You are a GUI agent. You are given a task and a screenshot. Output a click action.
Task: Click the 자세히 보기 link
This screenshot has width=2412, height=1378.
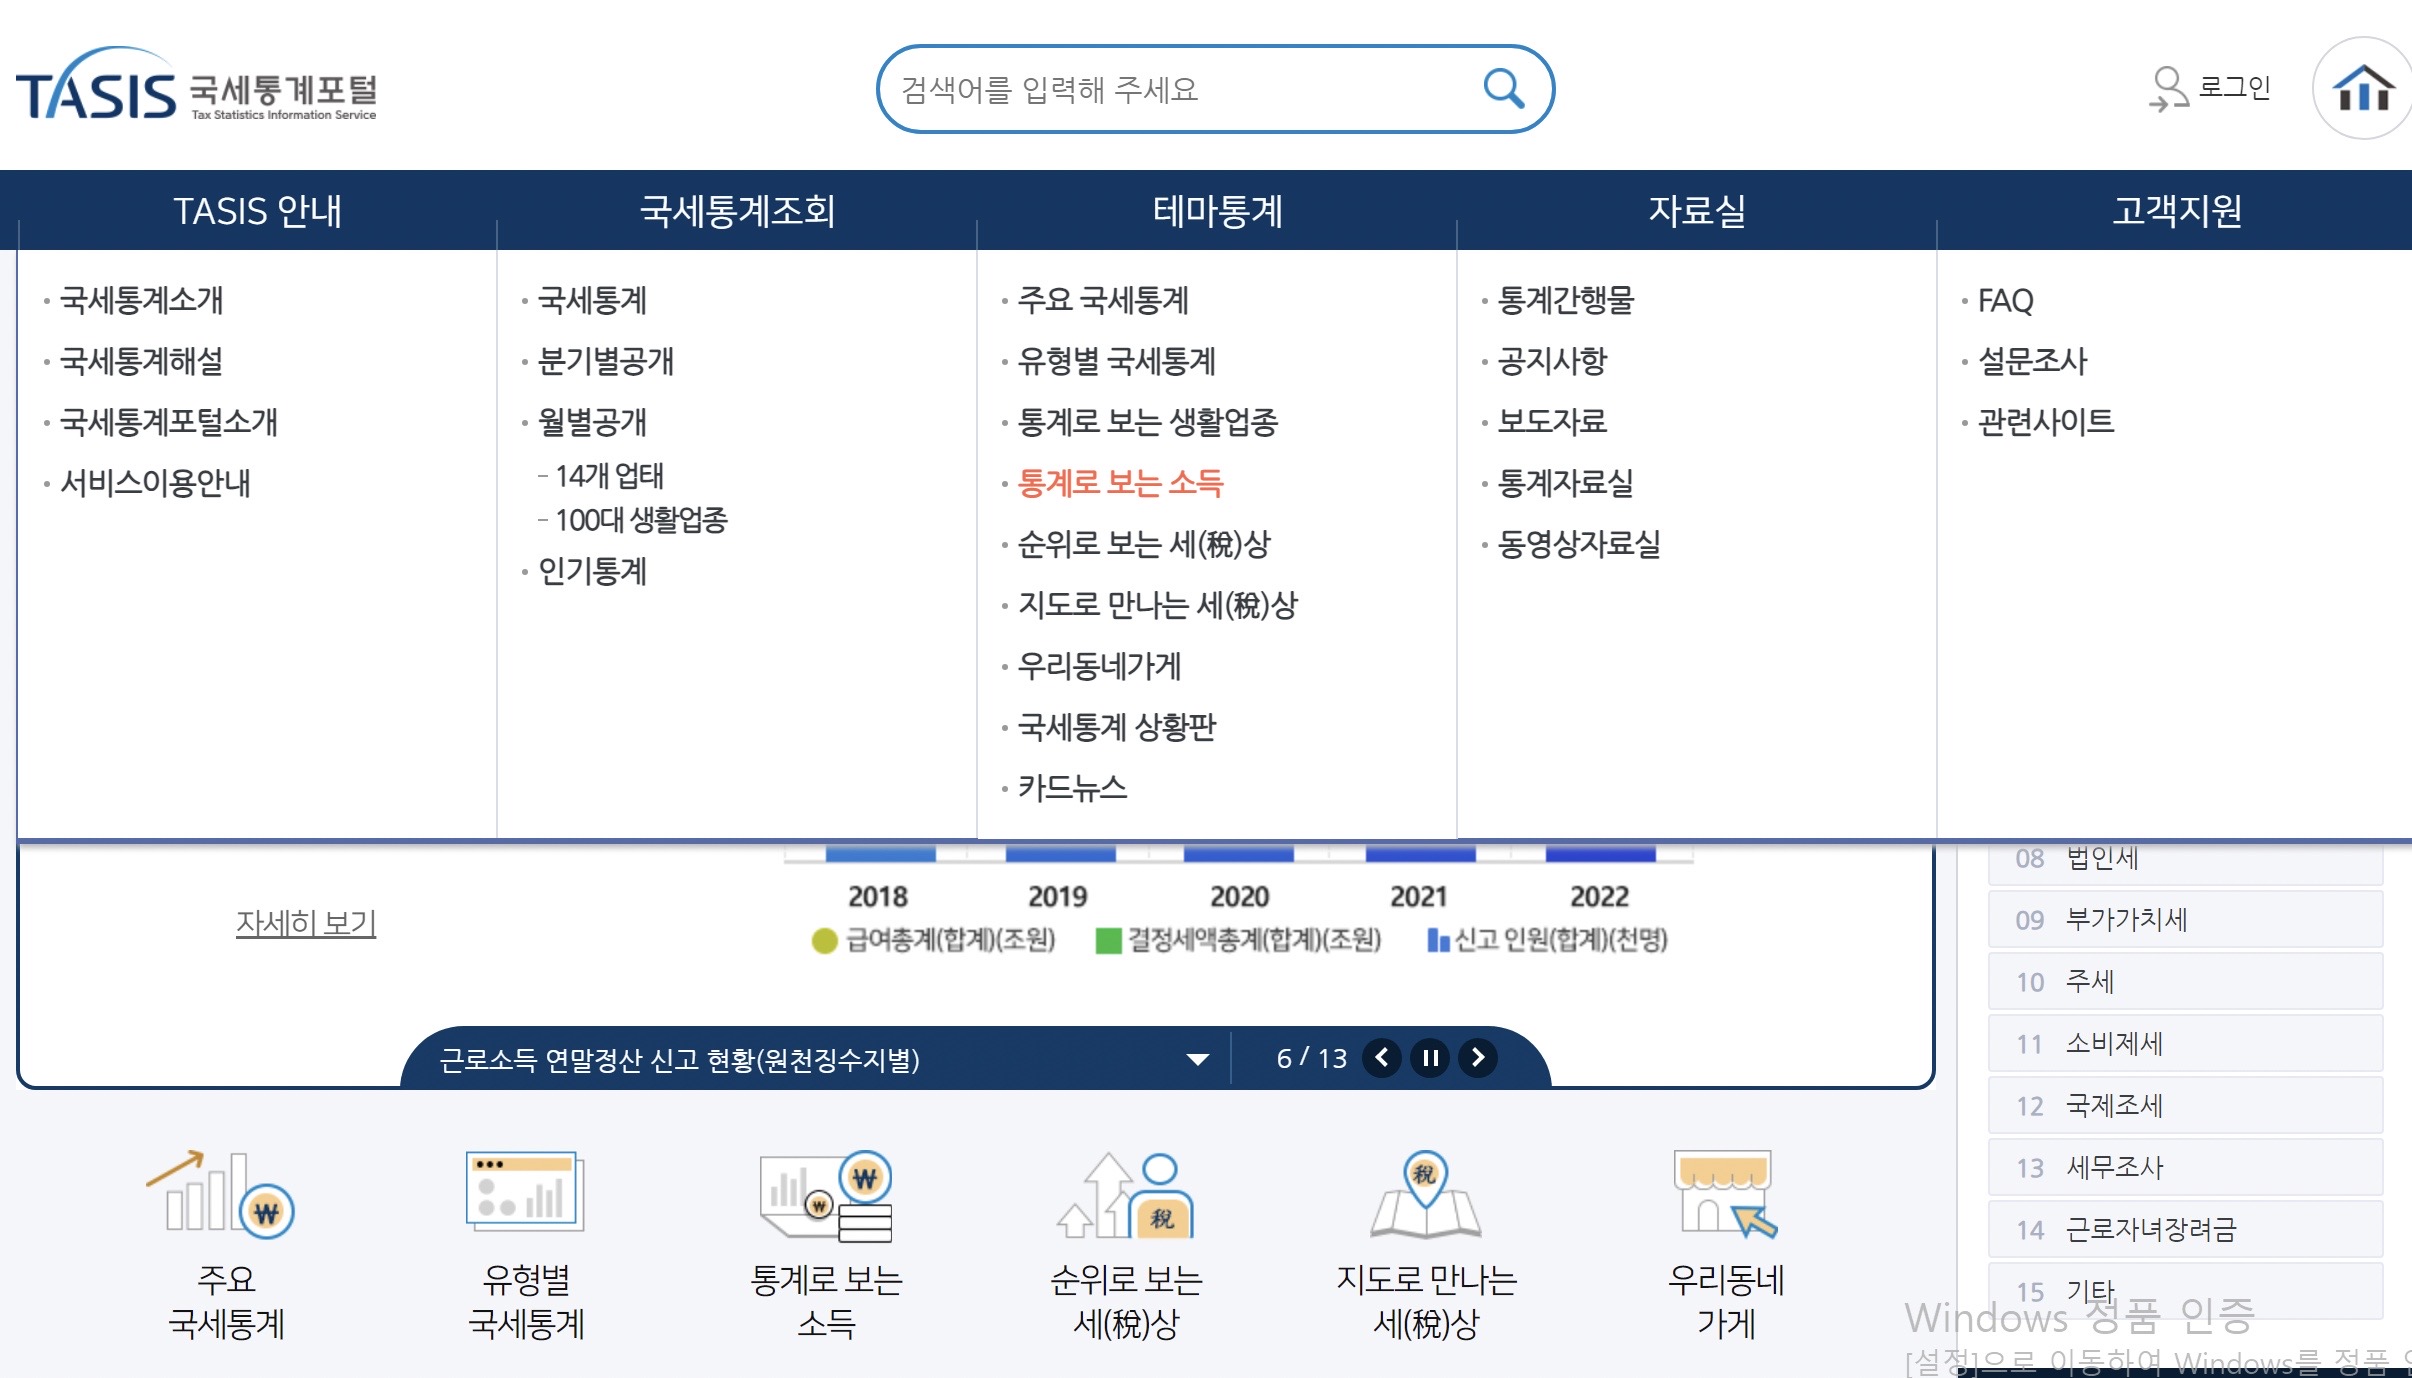[x=306, y=922]
